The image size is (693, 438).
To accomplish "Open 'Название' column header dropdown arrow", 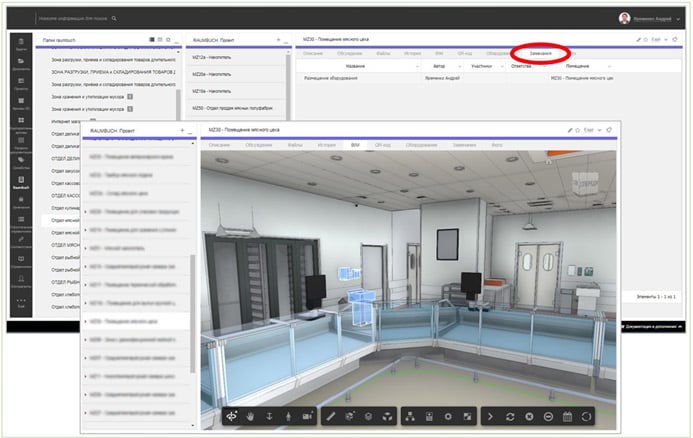I will (x=418, y=66).
